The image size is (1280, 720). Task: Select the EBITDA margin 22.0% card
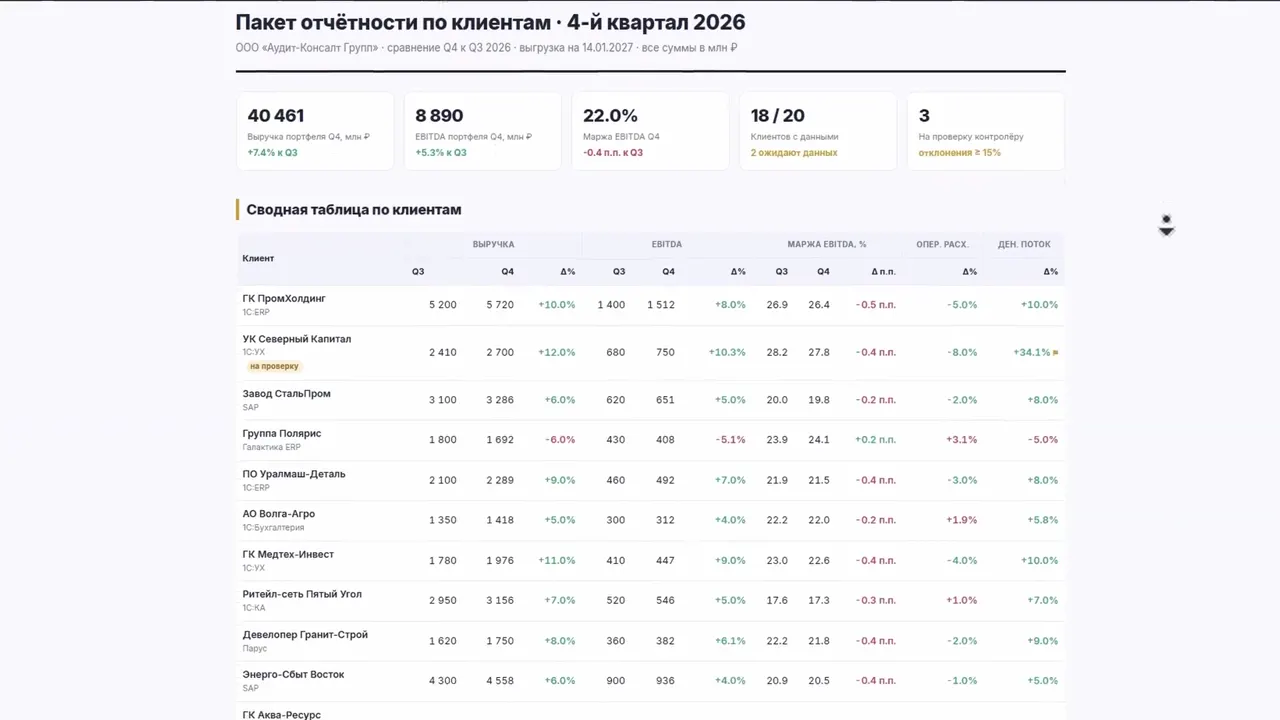(651, 131)
